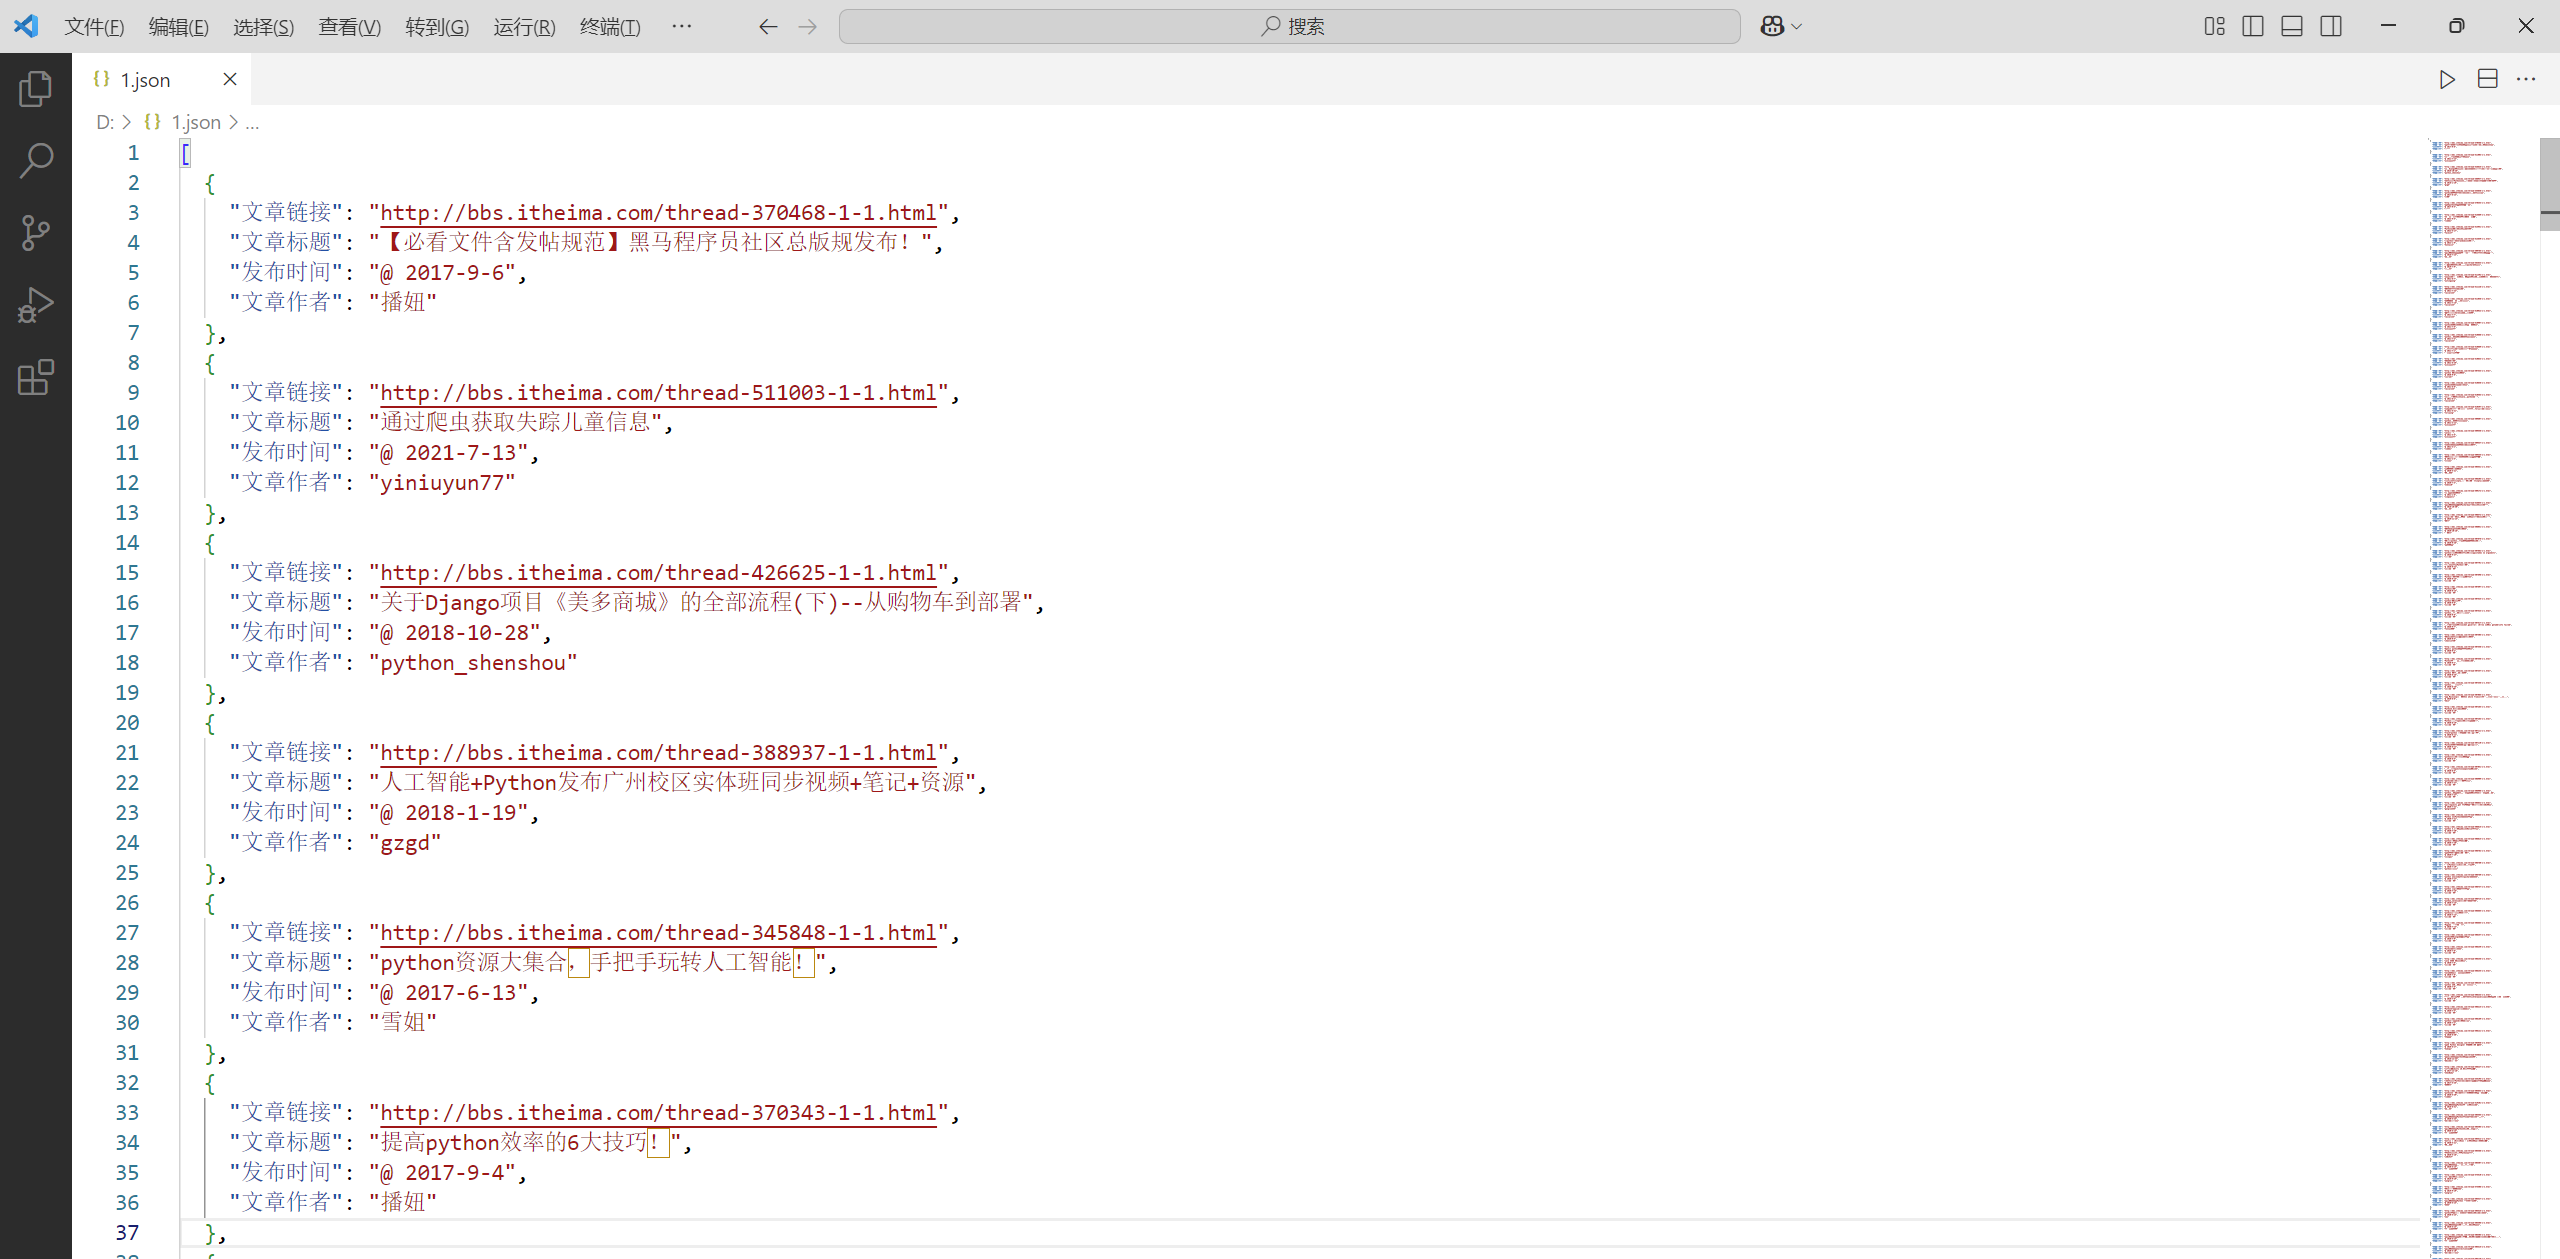The width and height of the screenshot is (2560, 1259).
Task: Click the Run file play icon
Action: tap(2446, 80)
